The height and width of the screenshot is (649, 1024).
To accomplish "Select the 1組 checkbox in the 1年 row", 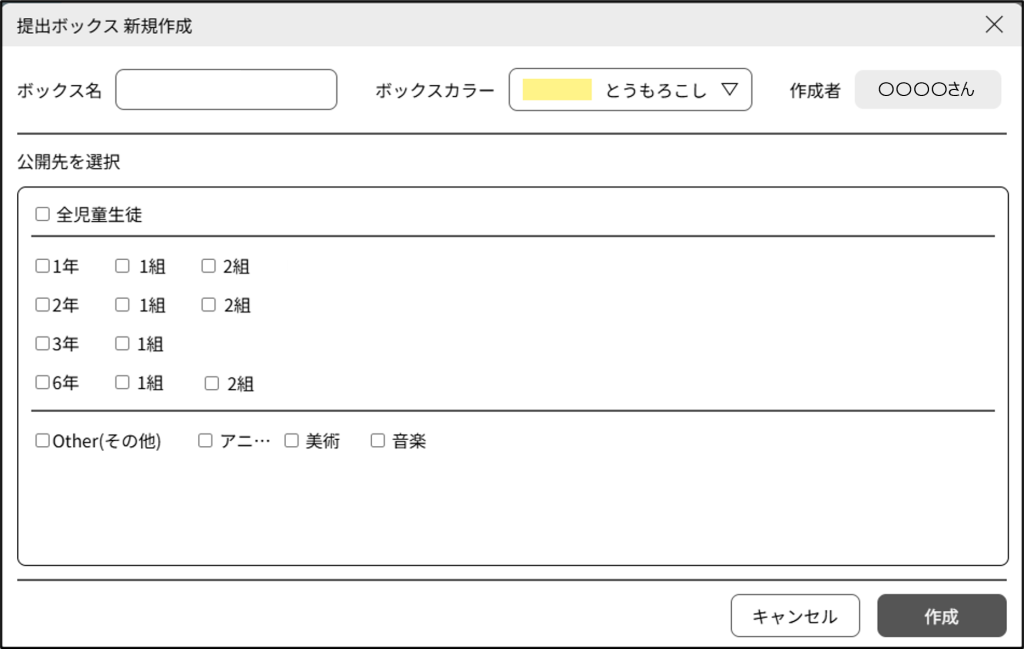I will 122,266.
